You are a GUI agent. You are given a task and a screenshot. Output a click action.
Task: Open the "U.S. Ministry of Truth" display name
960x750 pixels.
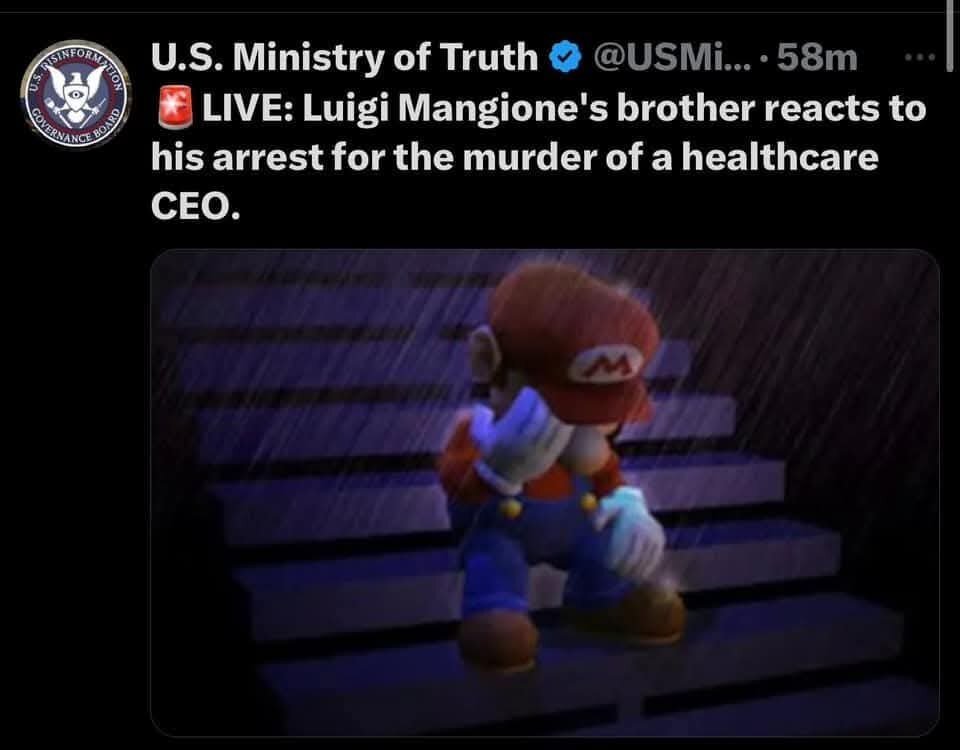[x=343, y=59]
